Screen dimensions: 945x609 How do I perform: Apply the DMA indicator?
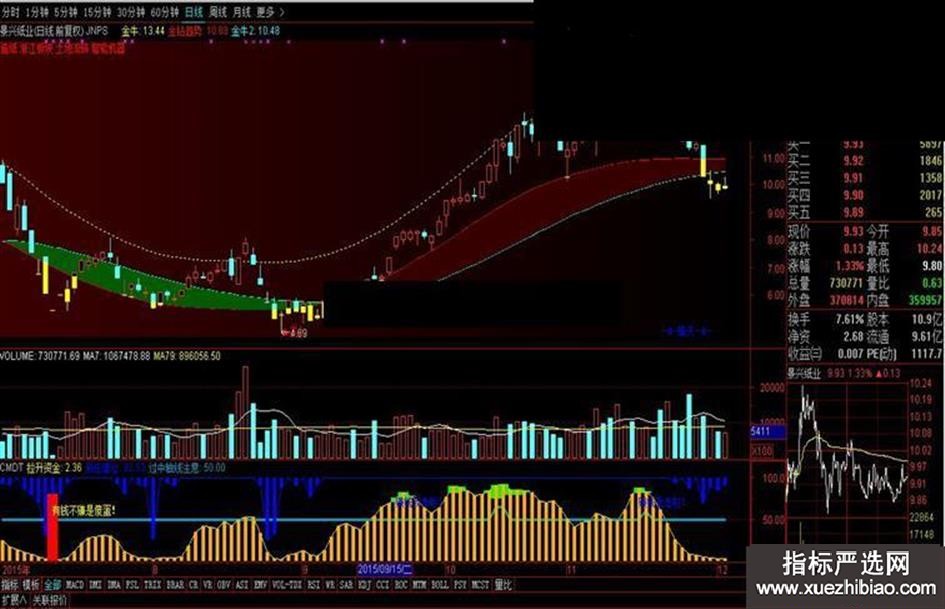point(113,585)
